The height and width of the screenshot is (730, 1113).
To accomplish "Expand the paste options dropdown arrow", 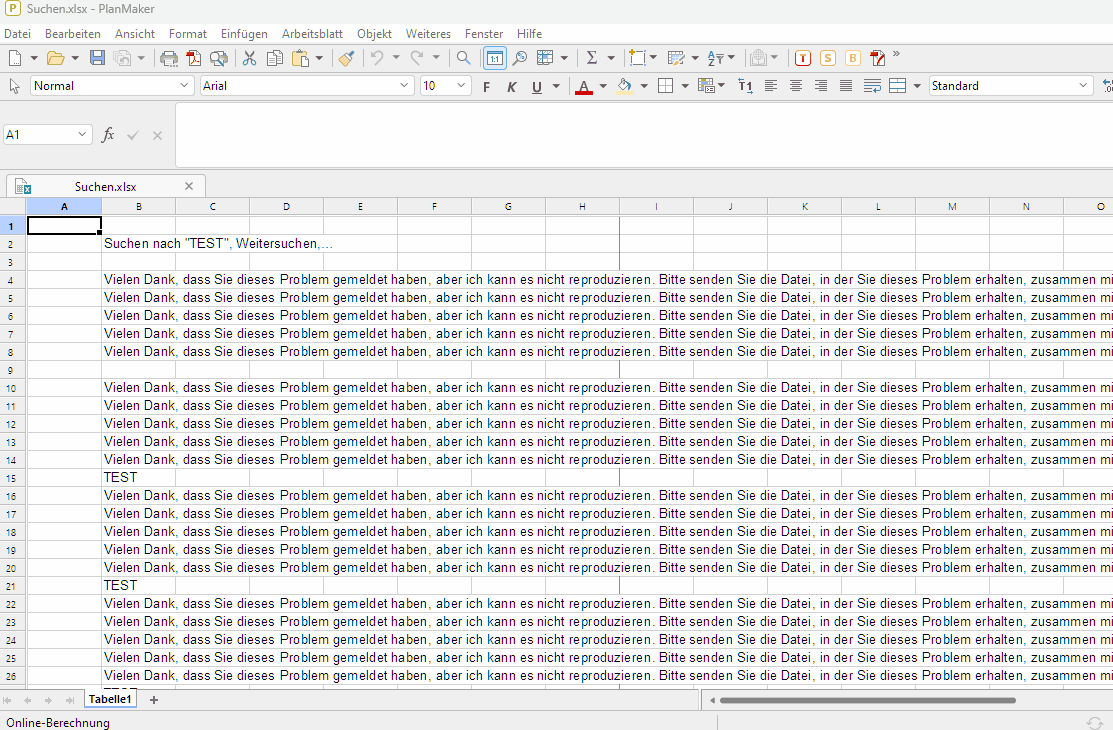I will coord(319,58).
